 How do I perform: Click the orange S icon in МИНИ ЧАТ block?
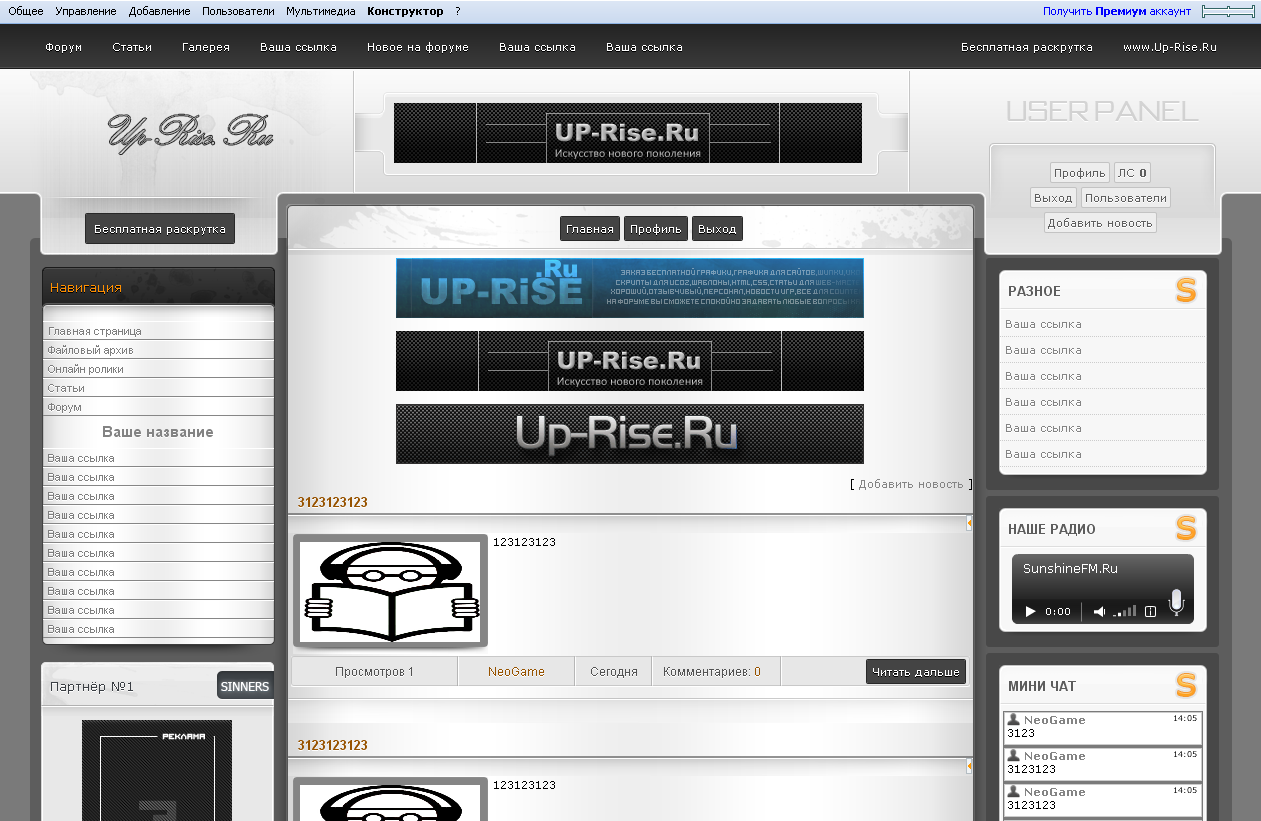[x=1185, y=685]
